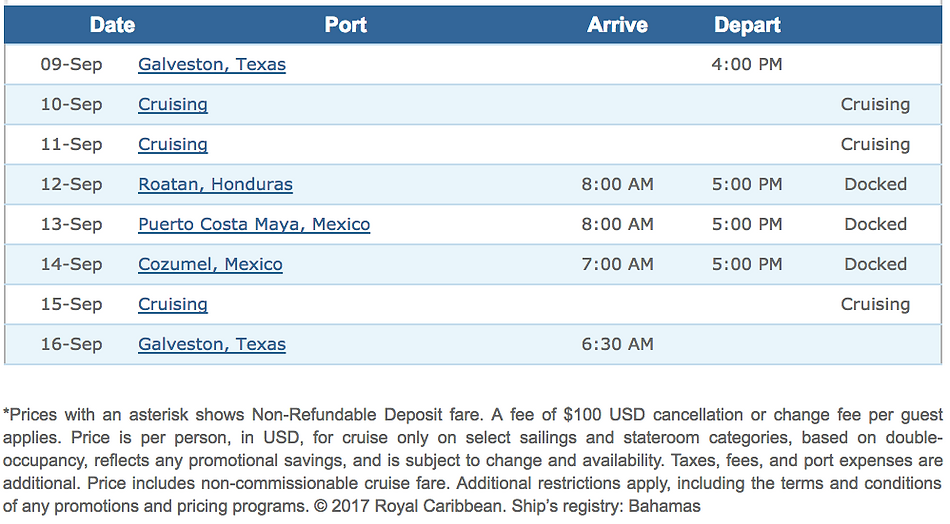
Task: Click the Non-Refundable Deposit disclaimer text
Action: [473, 460]
